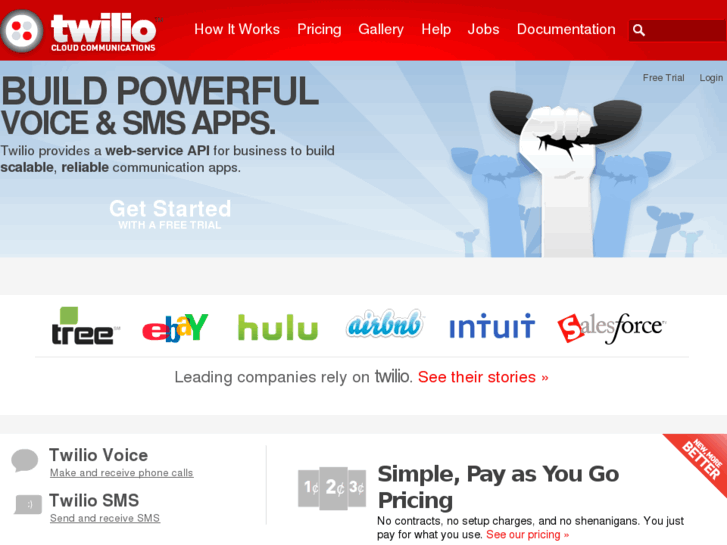Open the Documentation nav item
The image size is (727, 545).
566,29
